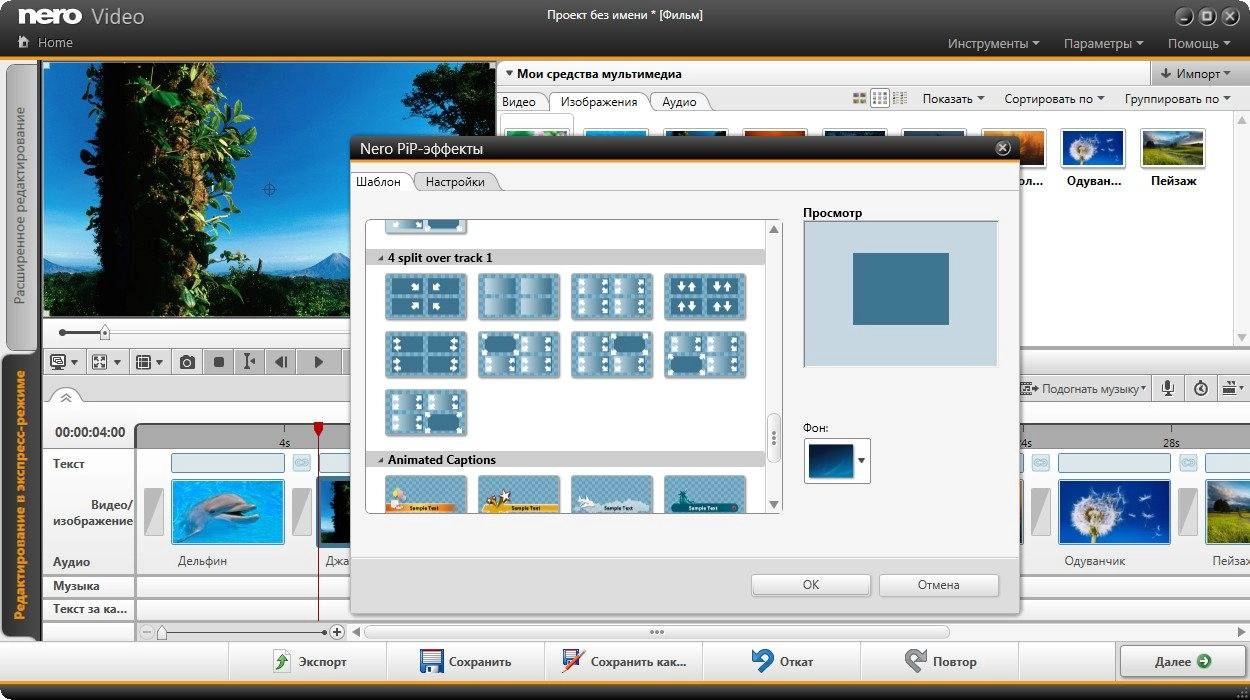Screen dimensions: 1250x700
Task: Choose the third 4 split template in row one
Action: coord(612,296)
